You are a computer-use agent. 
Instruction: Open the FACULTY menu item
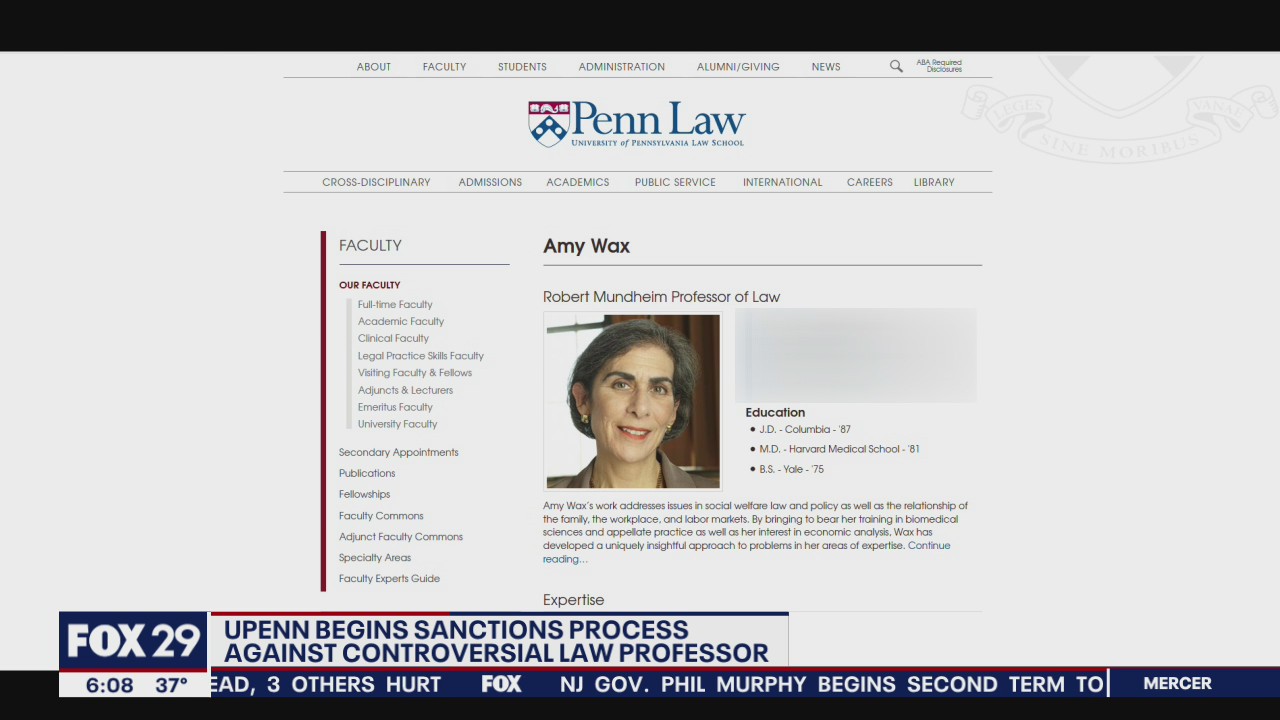(x=444, y=66)
